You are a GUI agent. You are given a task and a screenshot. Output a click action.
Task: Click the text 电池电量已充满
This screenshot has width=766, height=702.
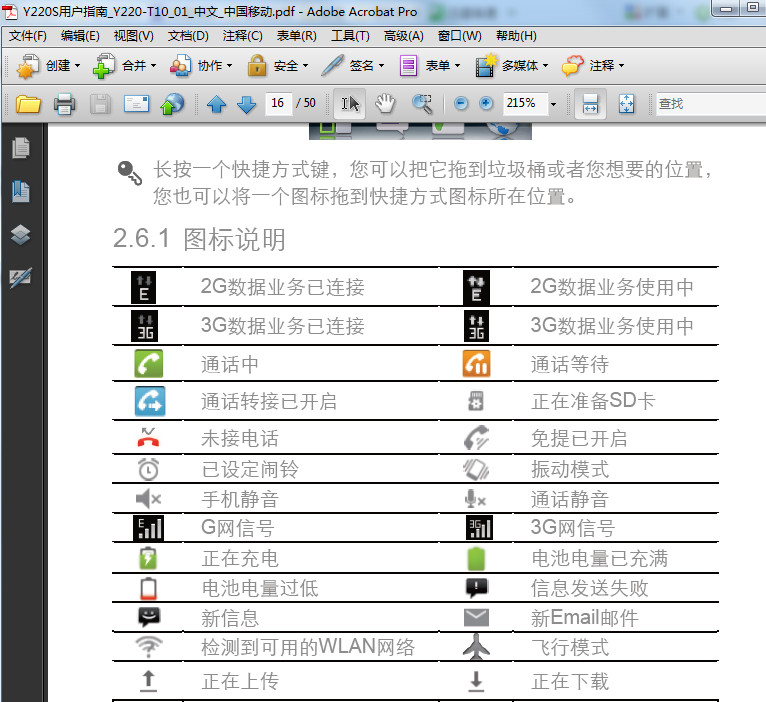(600, 558)
